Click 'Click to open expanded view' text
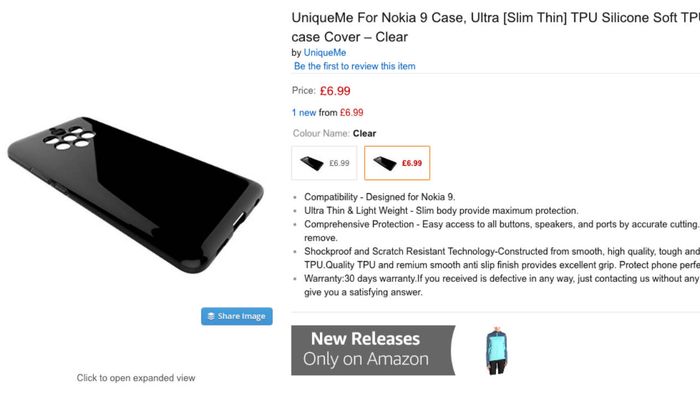This screenshot has width=700, height=394. [136, 378]
